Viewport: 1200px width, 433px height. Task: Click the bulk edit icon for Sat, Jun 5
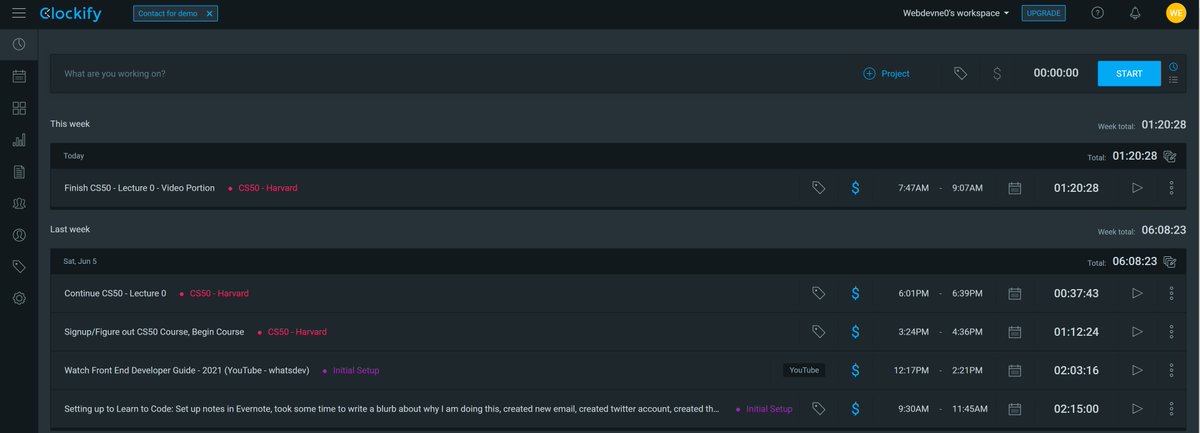[1170, 261]
